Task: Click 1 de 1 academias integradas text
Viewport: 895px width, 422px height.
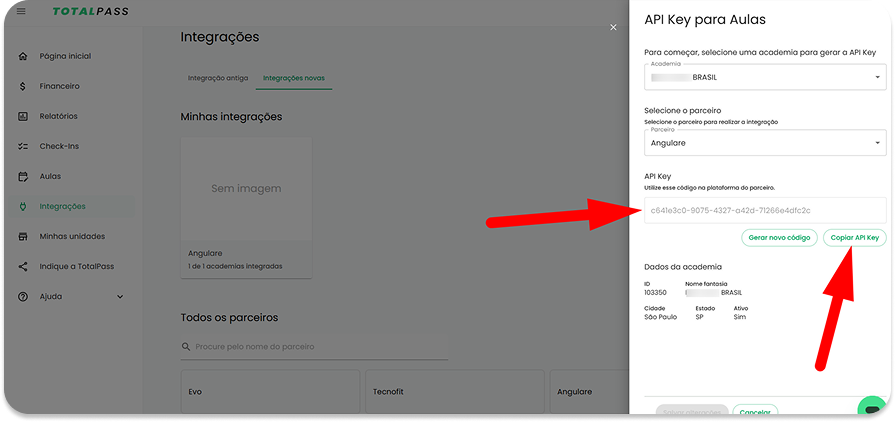Action: [235, 266]
